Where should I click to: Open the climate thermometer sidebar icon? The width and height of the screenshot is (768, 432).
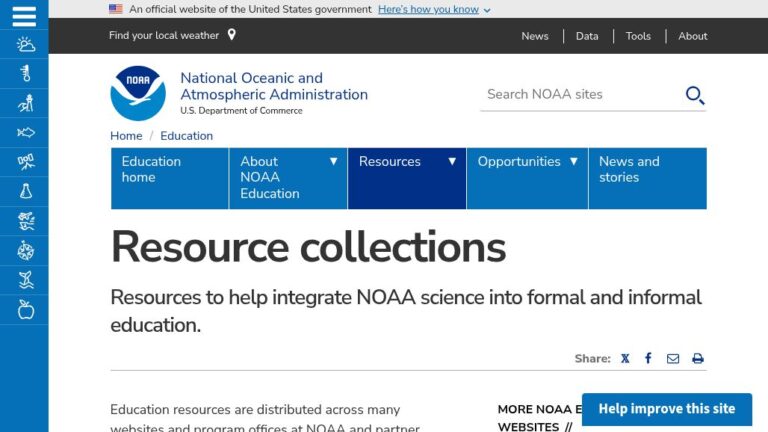pos(26,73)
